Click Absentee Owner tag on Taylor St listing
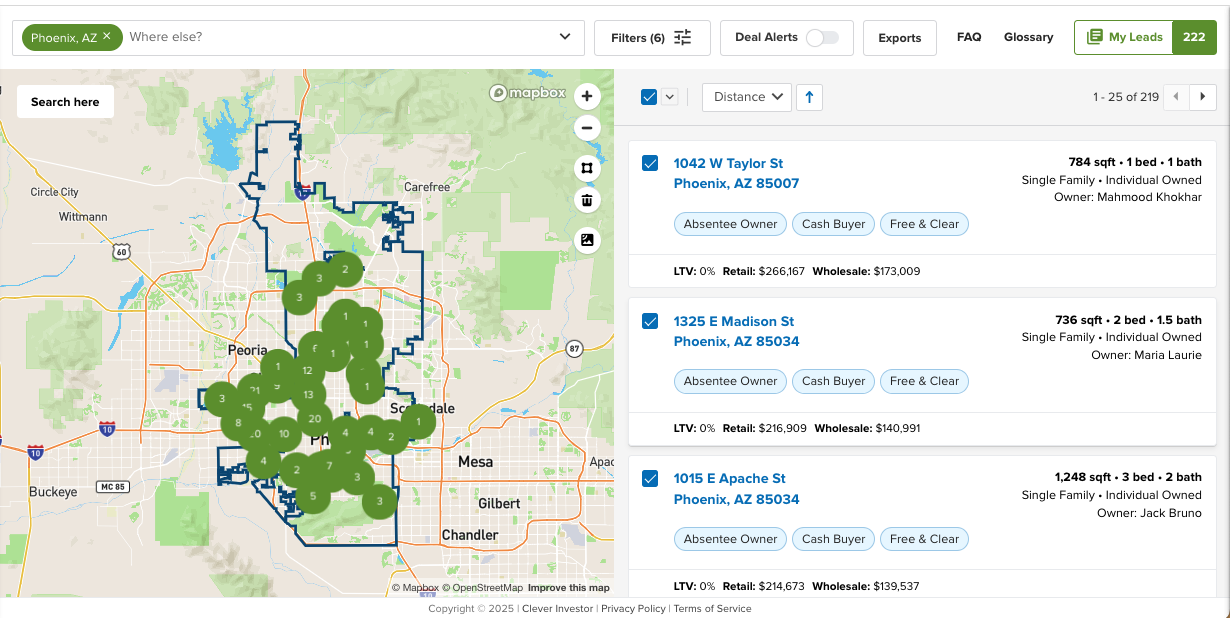The height and width of the screenshot is (618, 1230). point(730,224)
